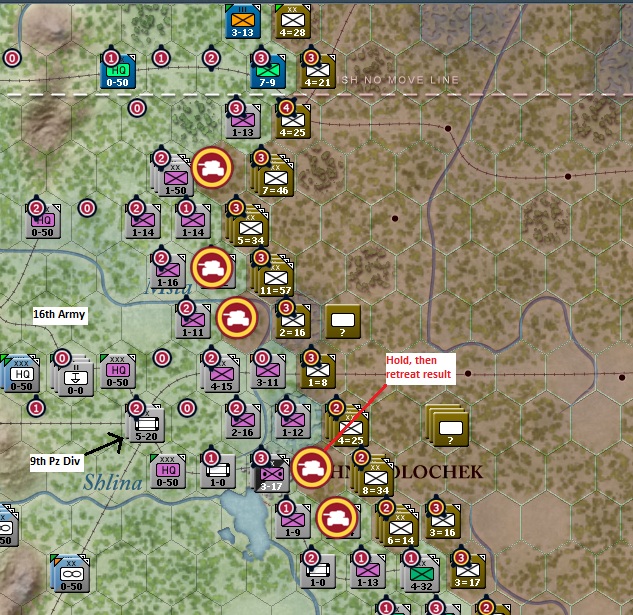The image size is (633, 615).
Task: Select the German 4-15 infantry stack
Action: pos(220,374)
